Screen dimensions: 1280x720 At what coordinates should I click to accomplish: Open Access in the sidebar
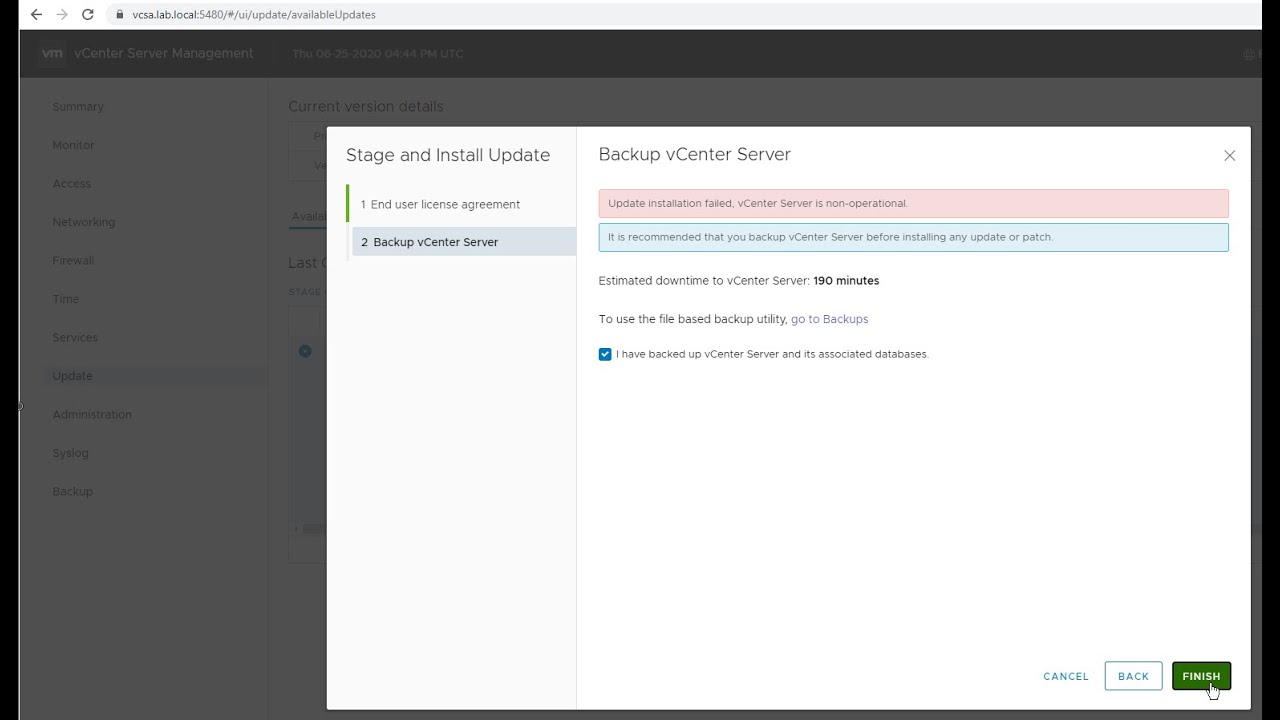(71, 184)
